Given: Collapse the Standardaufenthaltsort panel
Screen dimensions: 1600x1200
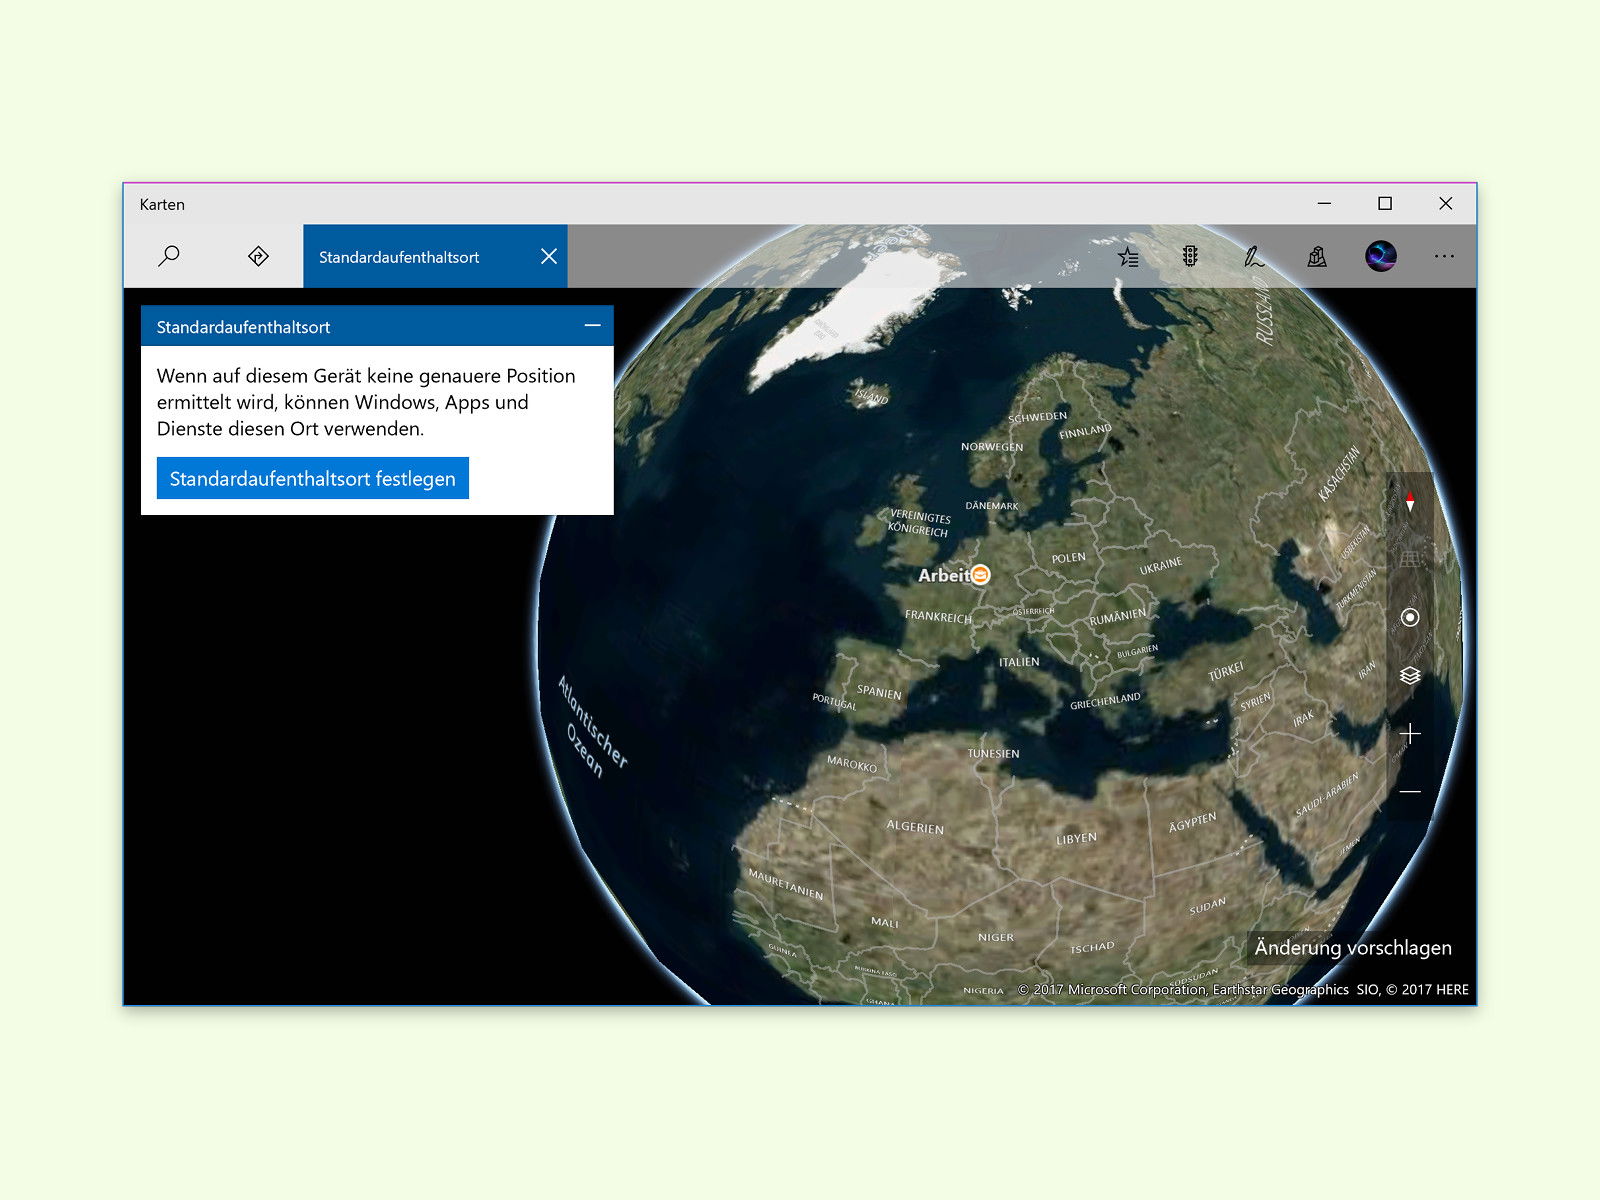Looking at the screenshot, I should point(593,326).
